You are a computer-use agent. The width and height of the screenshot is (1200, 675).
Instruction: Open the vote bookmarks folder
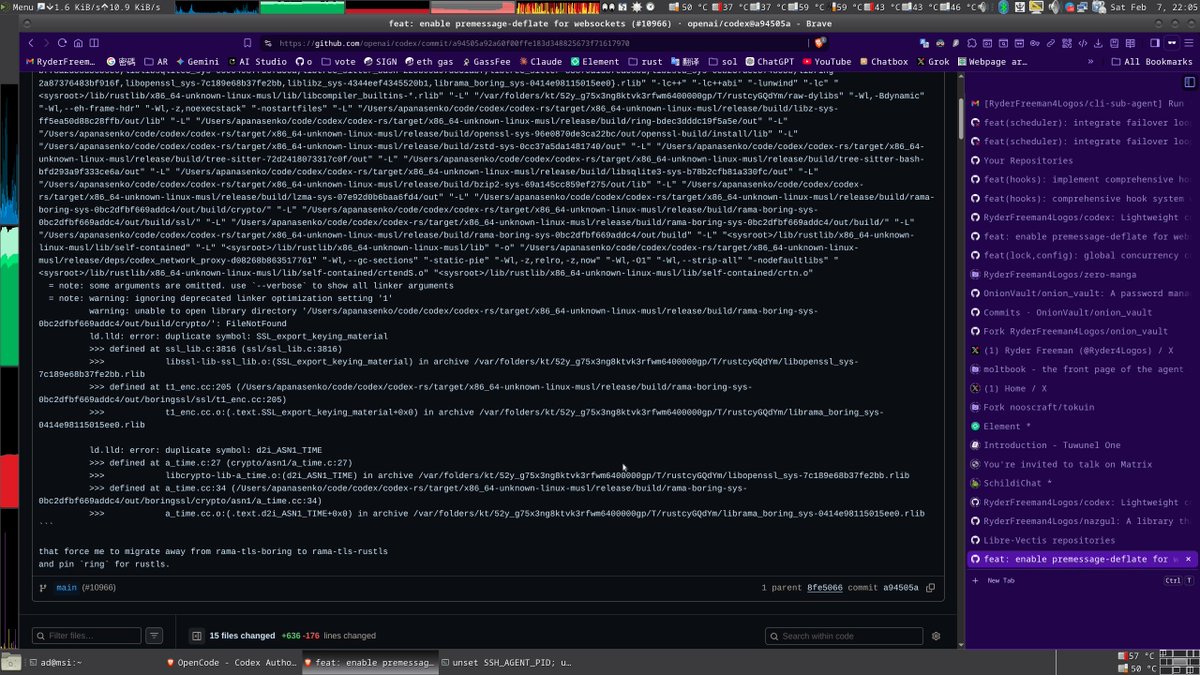point(337,61)
